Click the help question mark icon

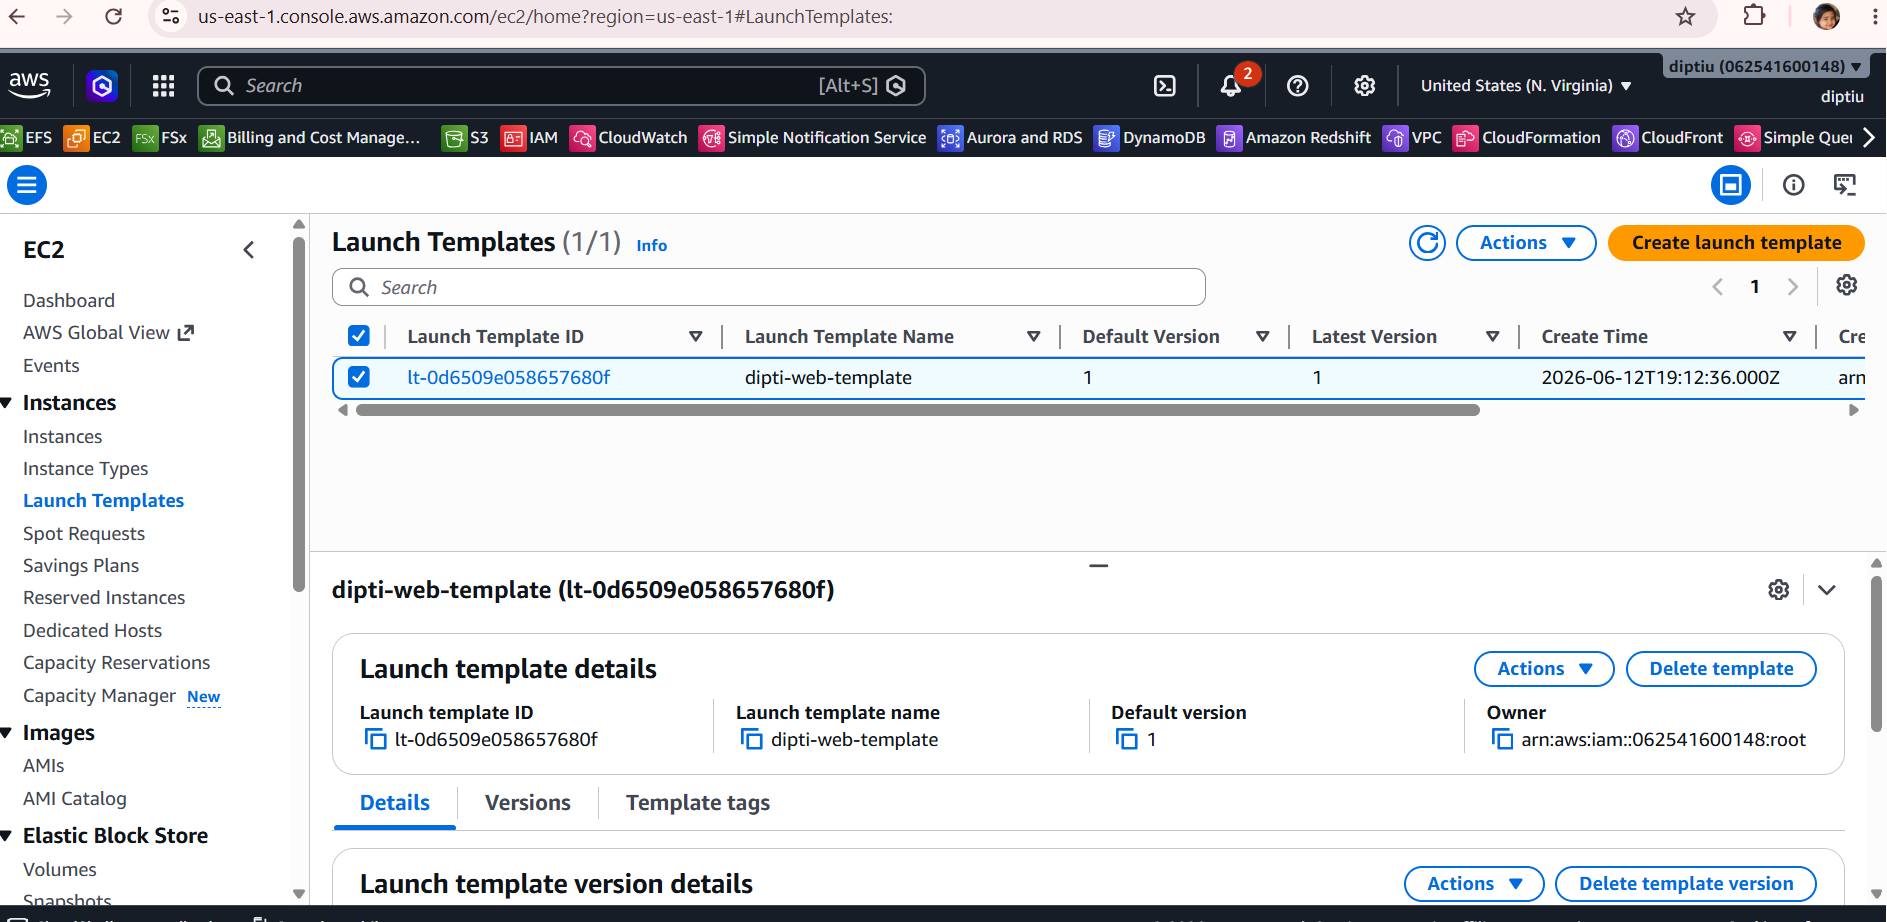(1298, 86)
